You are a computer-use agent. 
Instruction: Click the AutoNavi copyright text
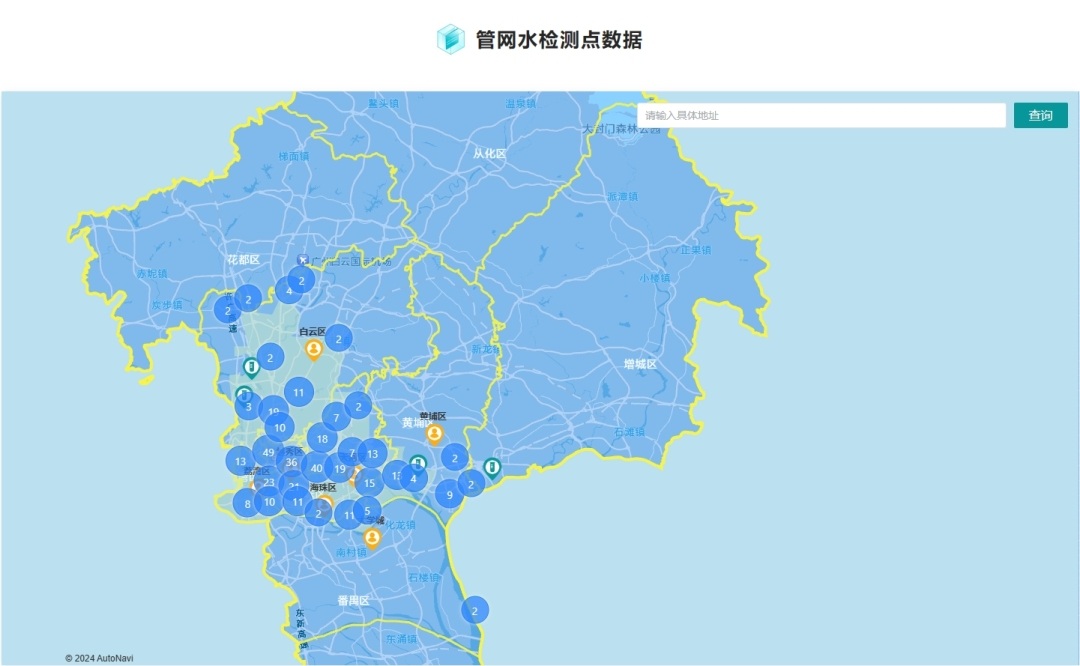coord(99,658)
